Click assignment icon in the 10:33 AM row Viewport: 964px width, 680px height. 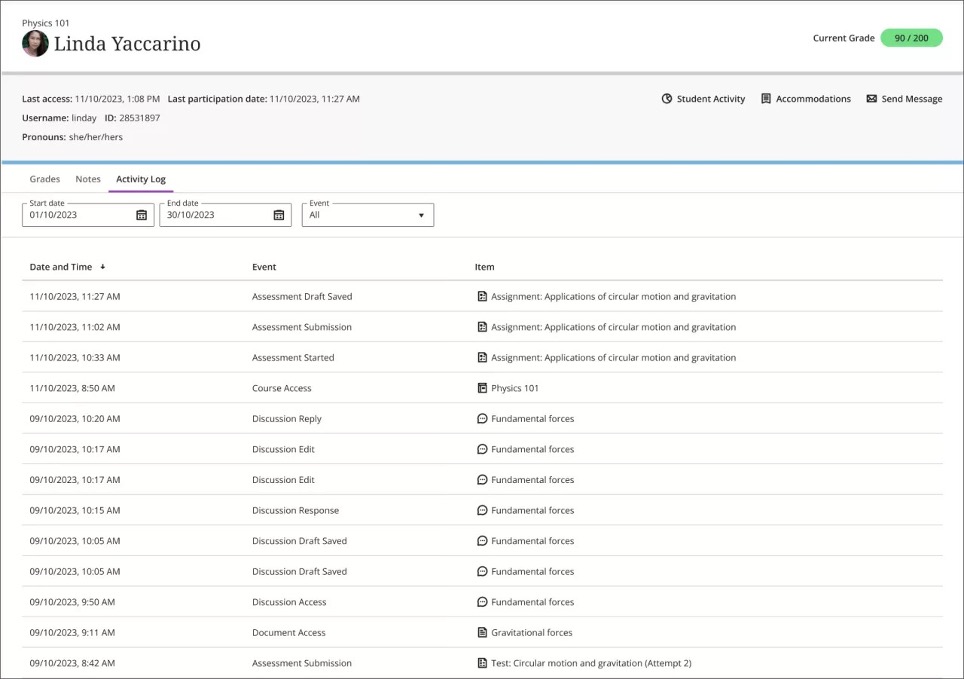482,357
